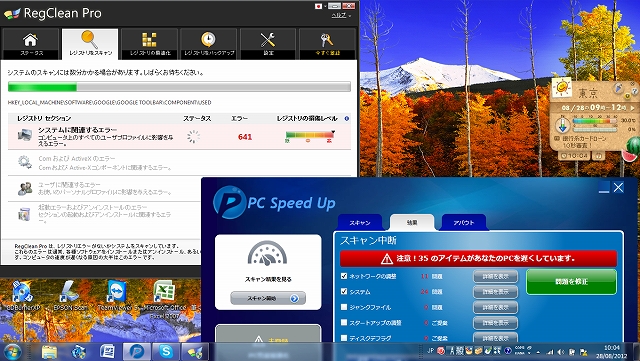Show details for network adjustment row

tap(496, 276)
